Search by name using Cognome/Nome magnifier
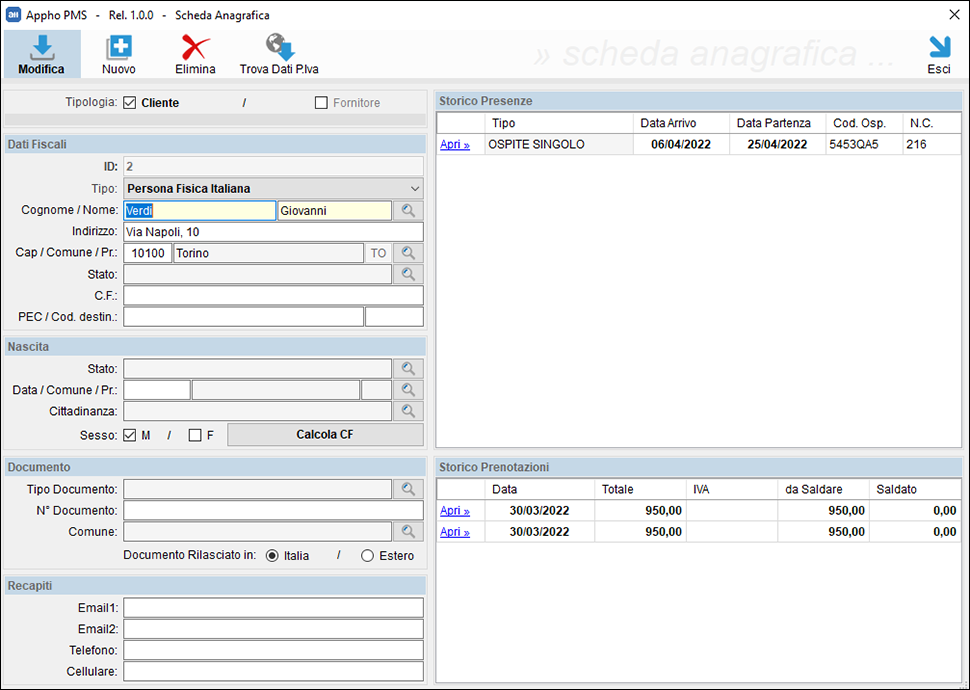 (x=408, y=210)
